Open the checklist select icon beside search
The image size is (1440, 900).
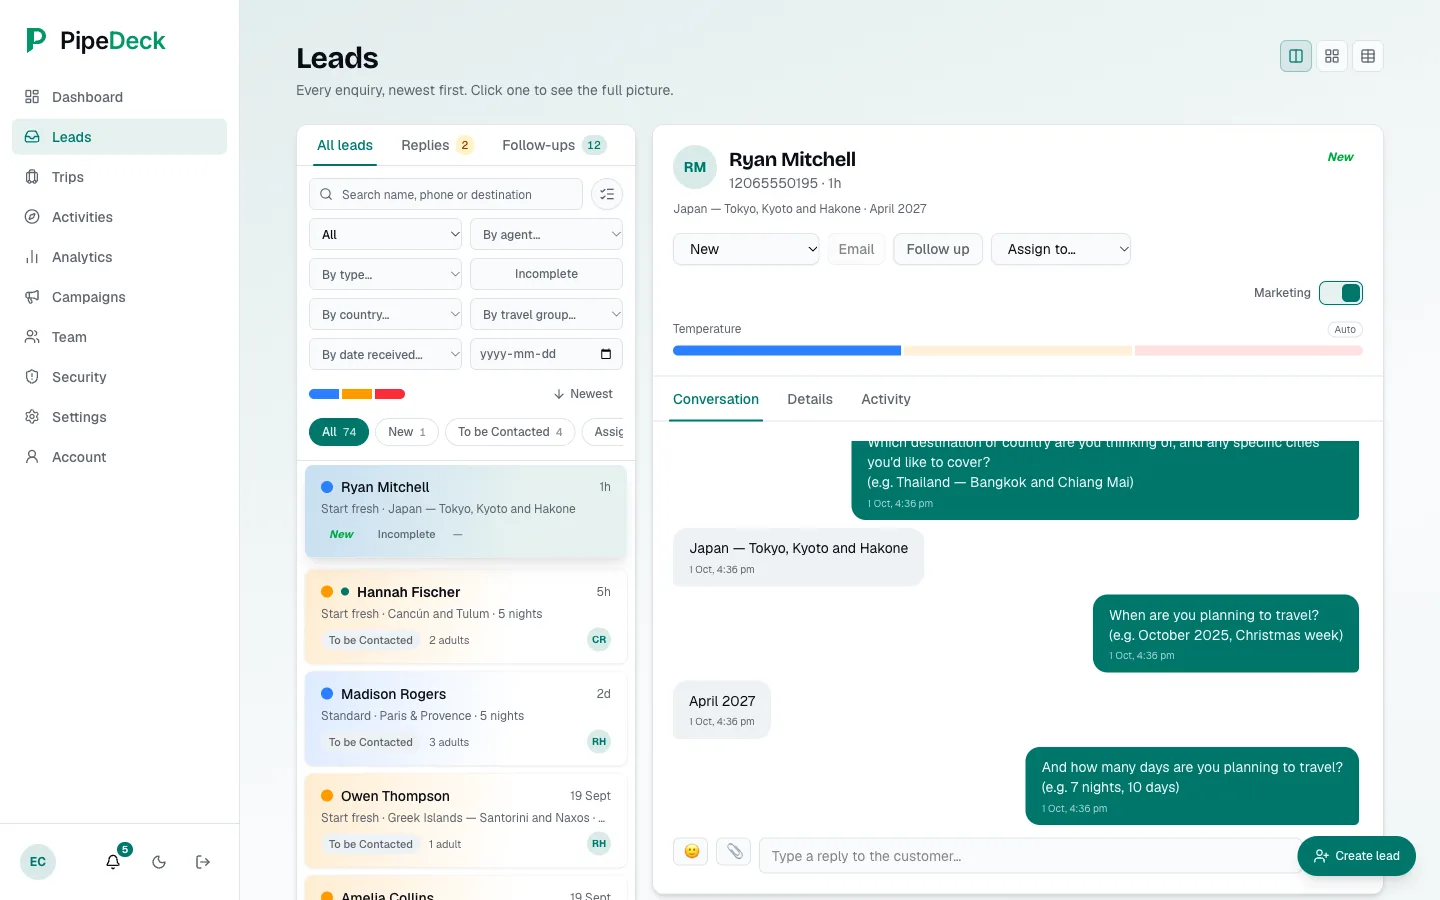pos(607,194)
